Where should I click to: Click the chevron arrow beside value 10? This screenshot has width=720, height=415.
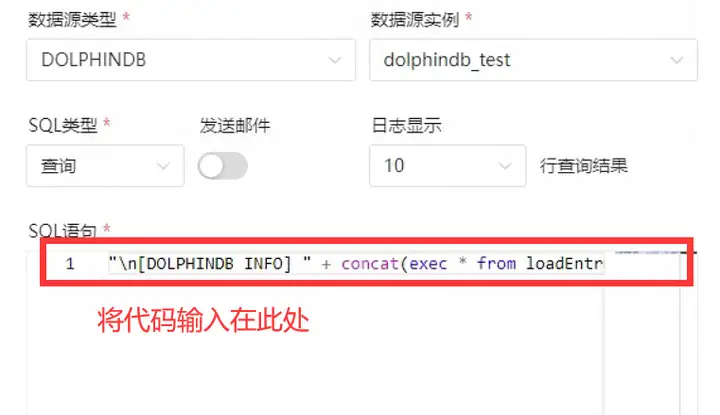pos(505,166)
